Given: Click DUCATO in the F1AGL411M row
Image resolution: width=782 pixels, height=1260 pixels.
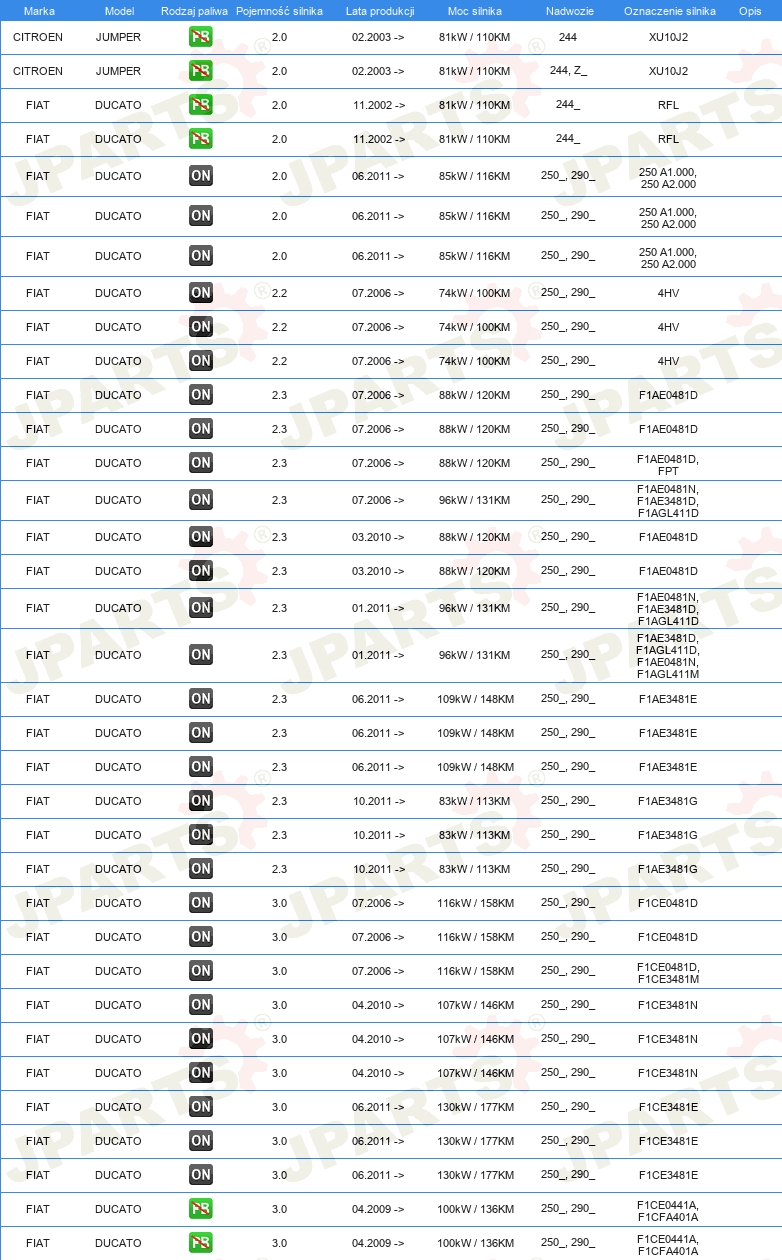Looking at the screenshot, I should pos(118,655).
